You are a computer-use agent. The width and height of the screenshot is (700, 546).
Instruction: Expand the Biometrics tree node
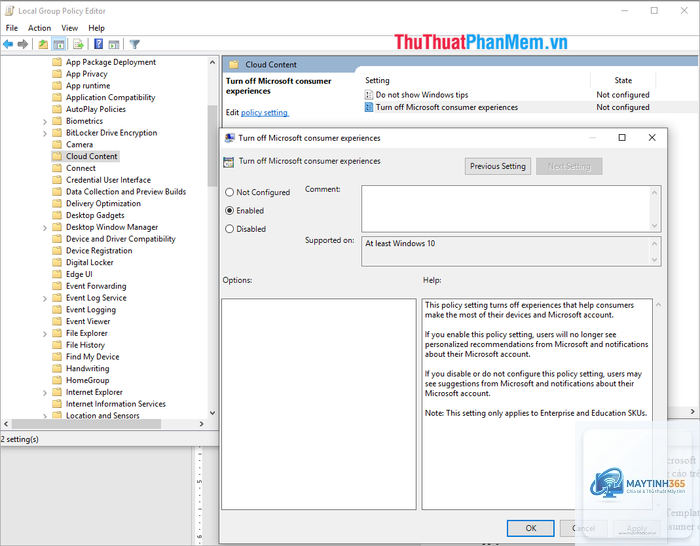45,121
